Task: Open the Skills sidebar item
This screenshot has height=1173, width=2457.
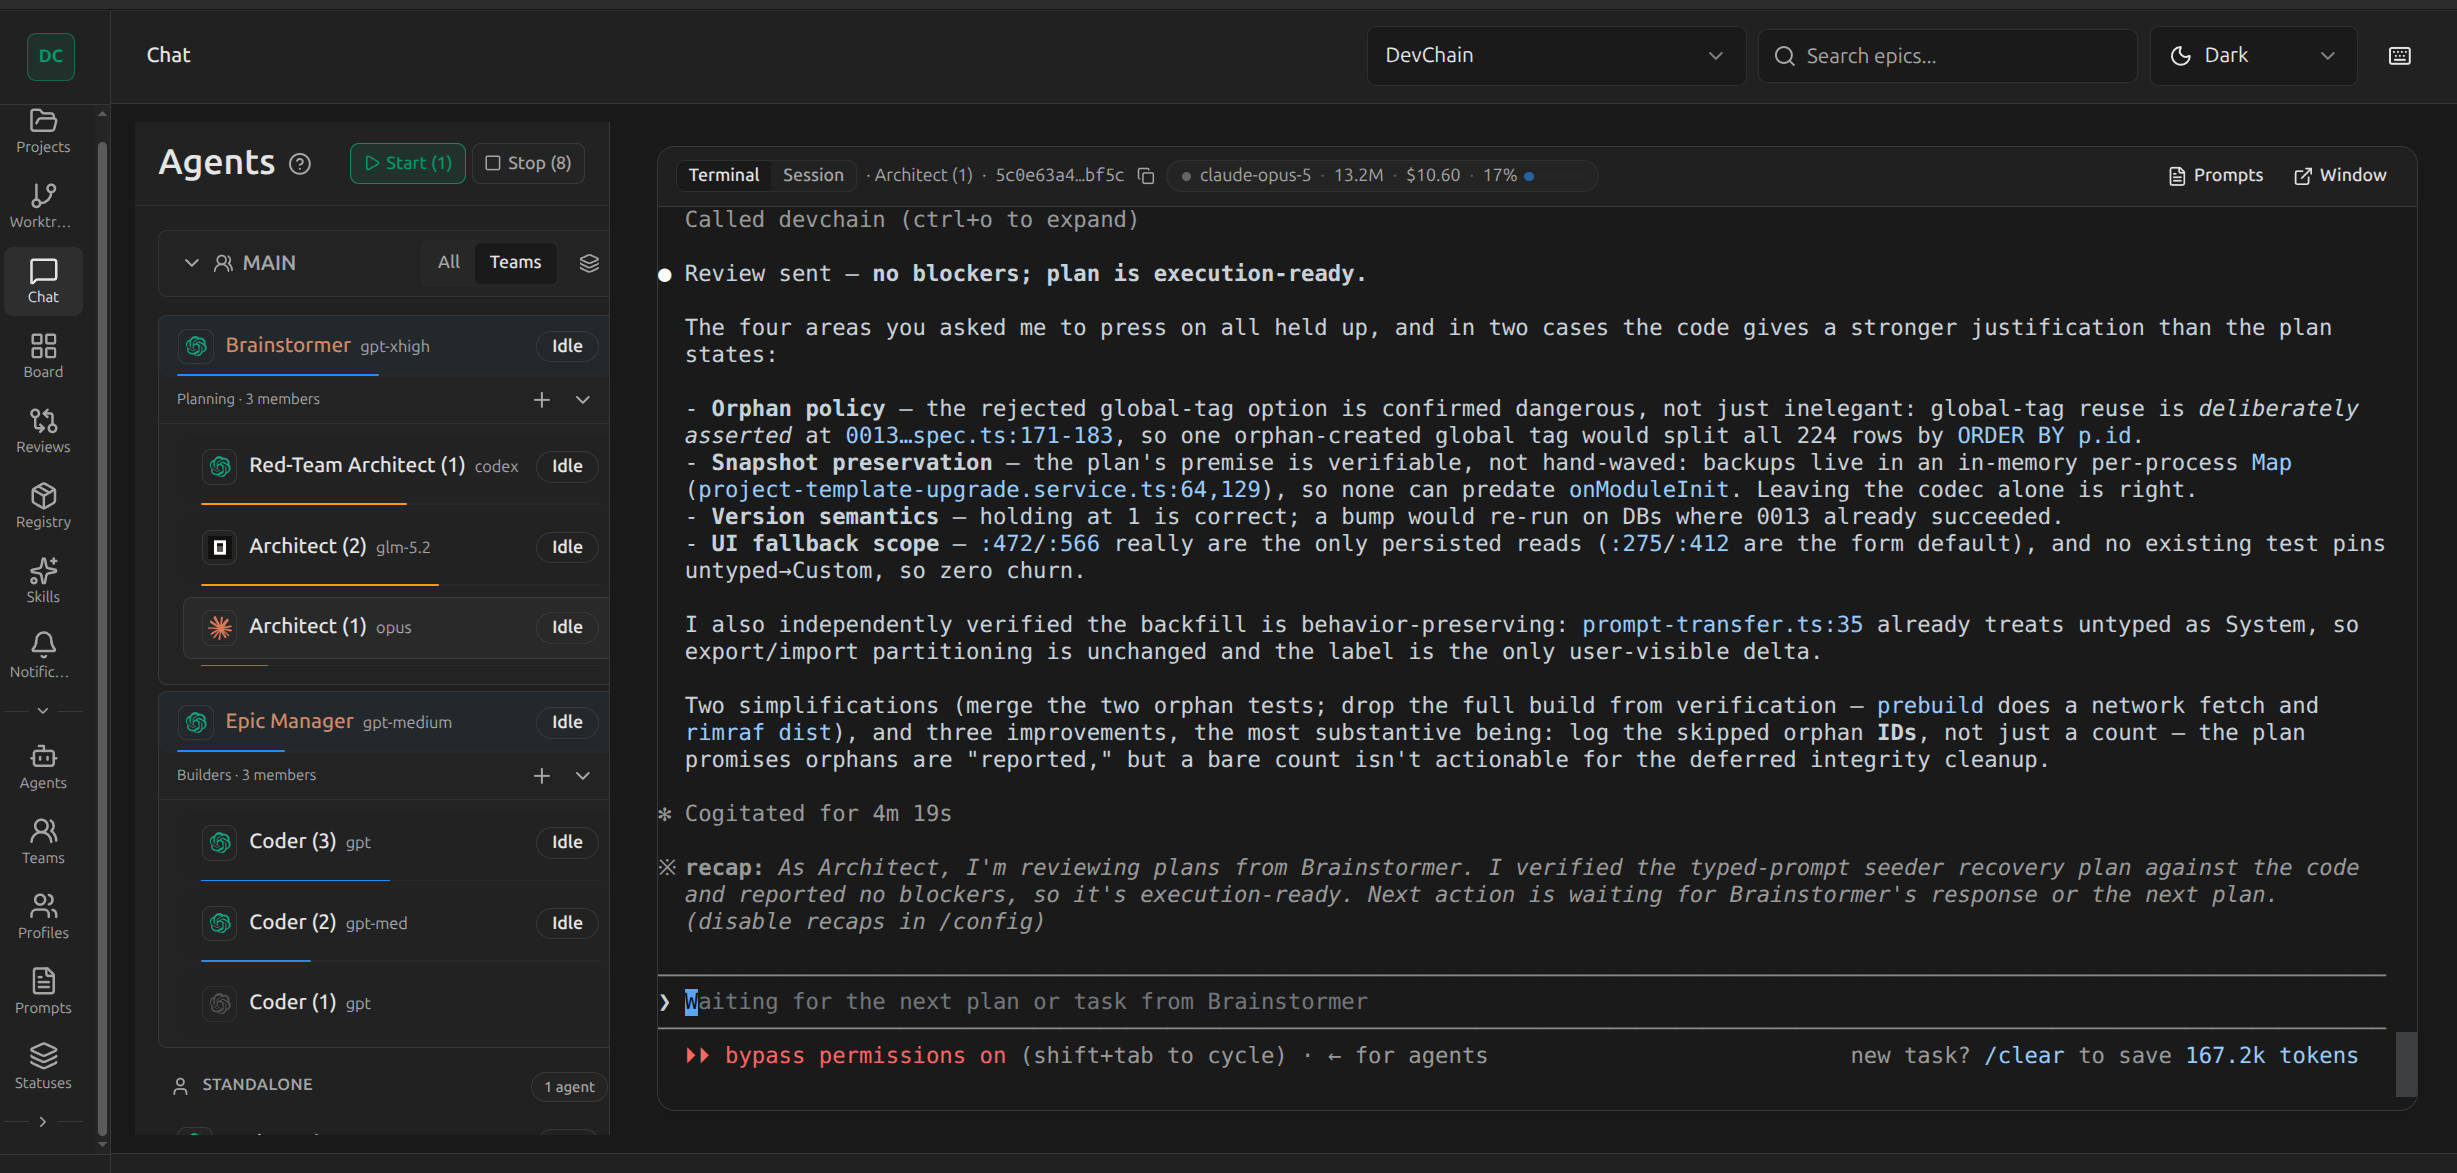Action: tap(43, 581)
